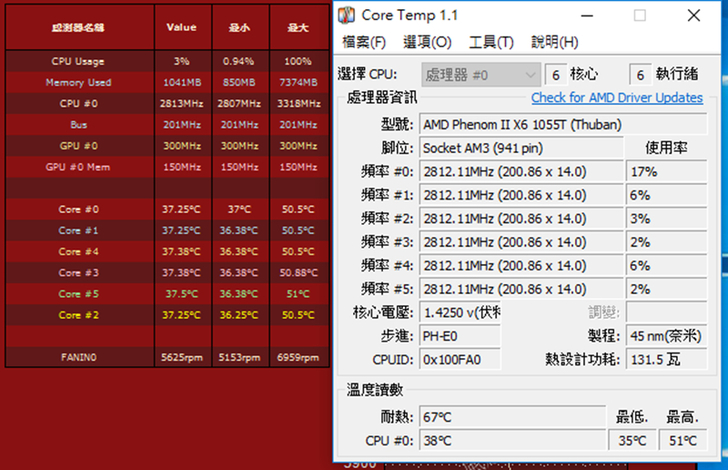Select the 頻率 #2 frequency value

[x=521, y=219]
